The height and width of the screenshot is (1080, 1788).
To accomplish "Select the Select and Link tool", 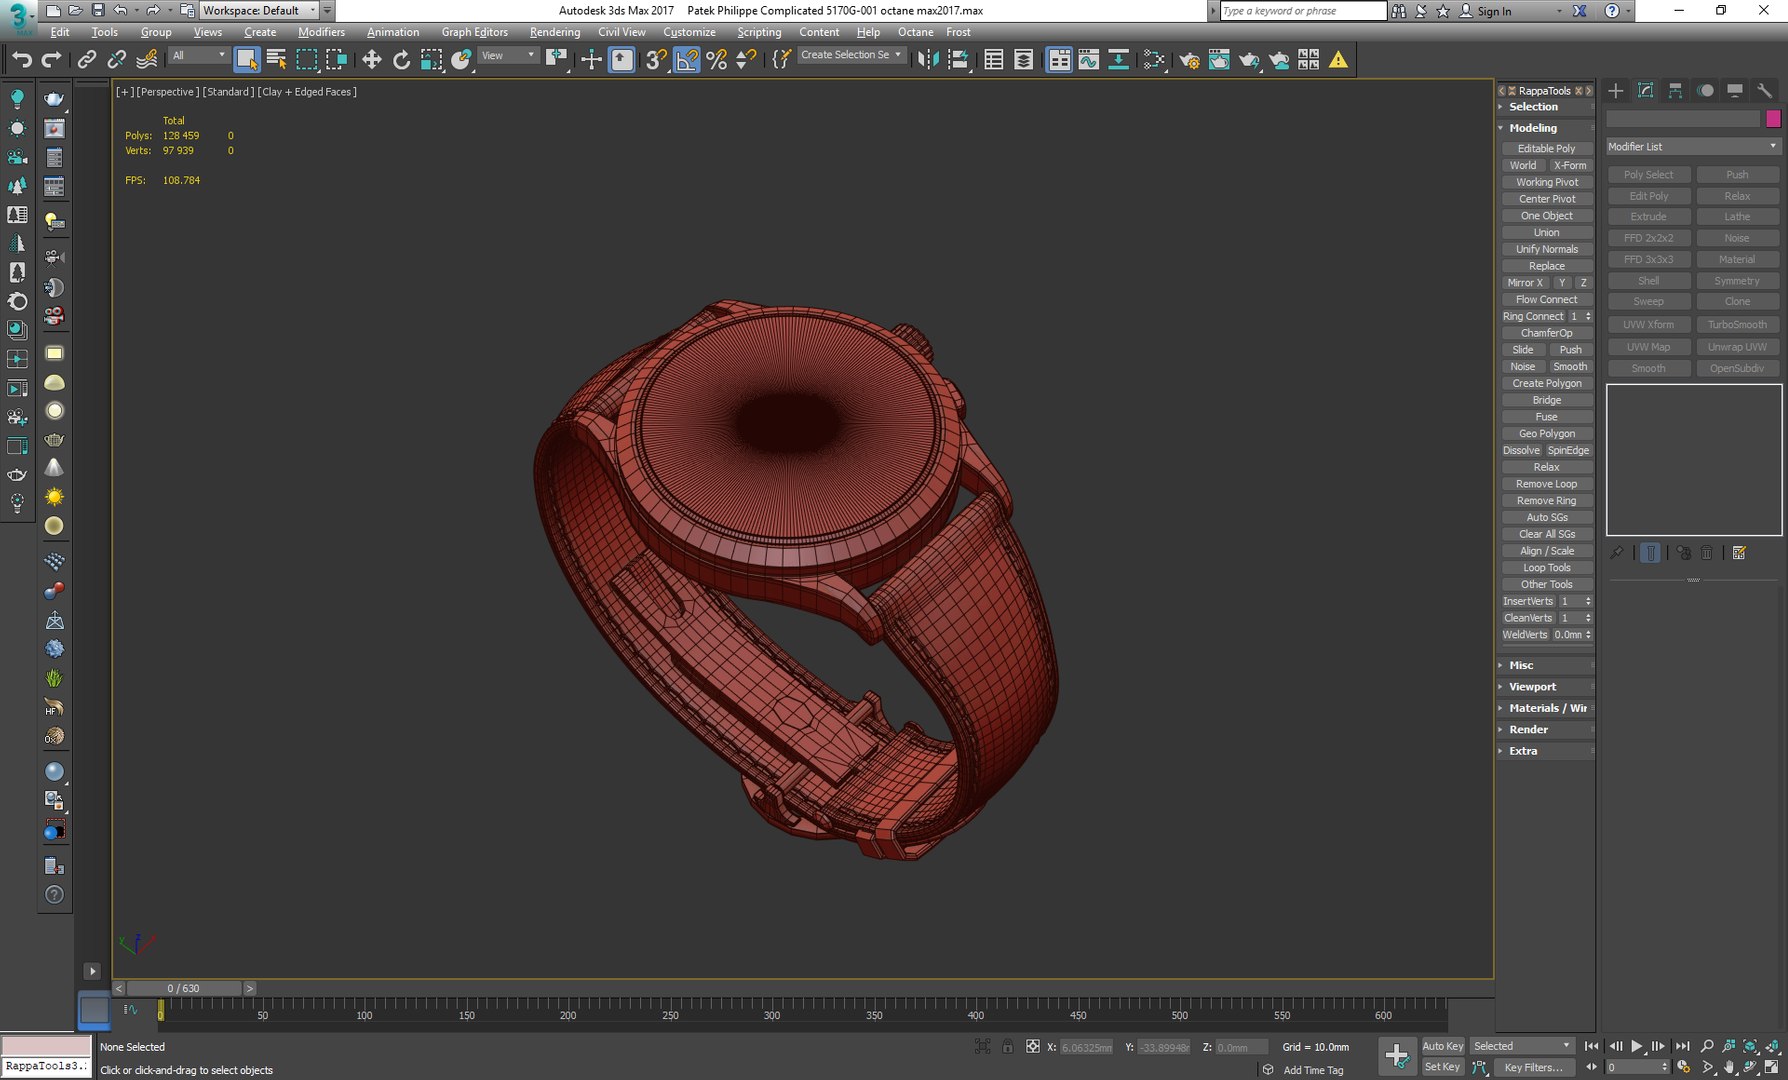I will coord(86,60).
